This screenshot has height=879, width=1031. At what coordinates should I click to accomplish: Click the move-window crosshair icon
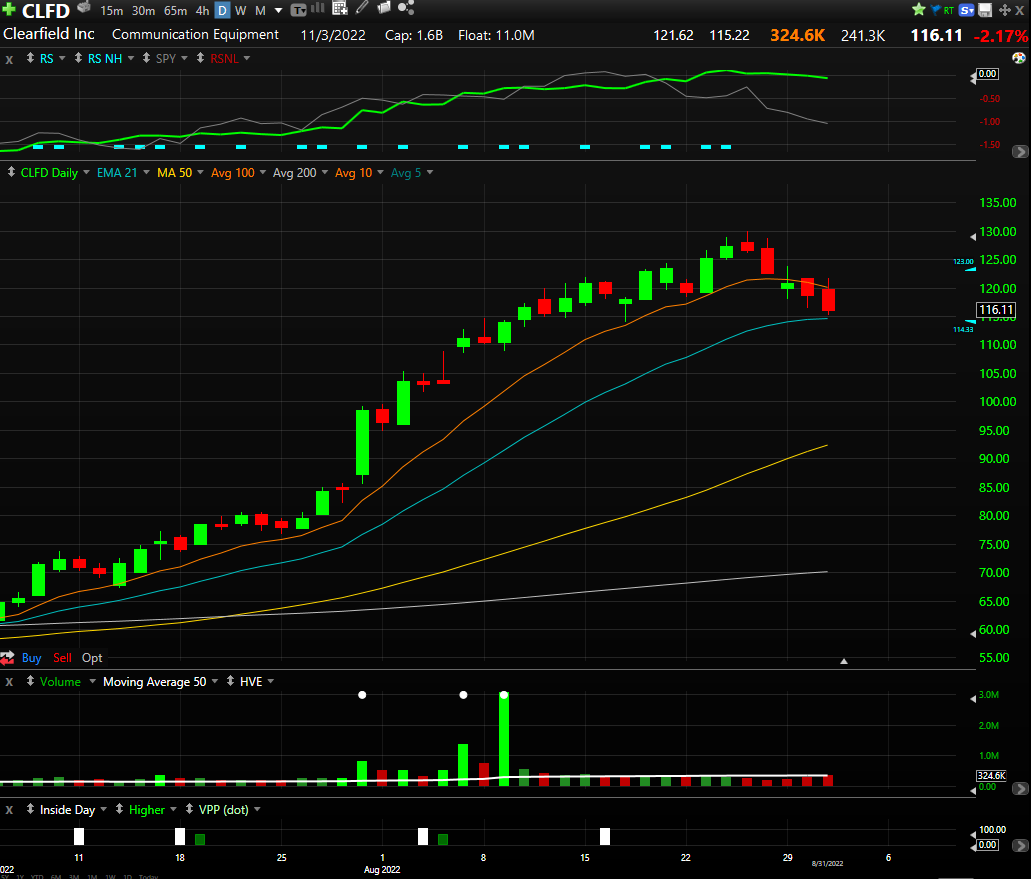coord(1005,10)
